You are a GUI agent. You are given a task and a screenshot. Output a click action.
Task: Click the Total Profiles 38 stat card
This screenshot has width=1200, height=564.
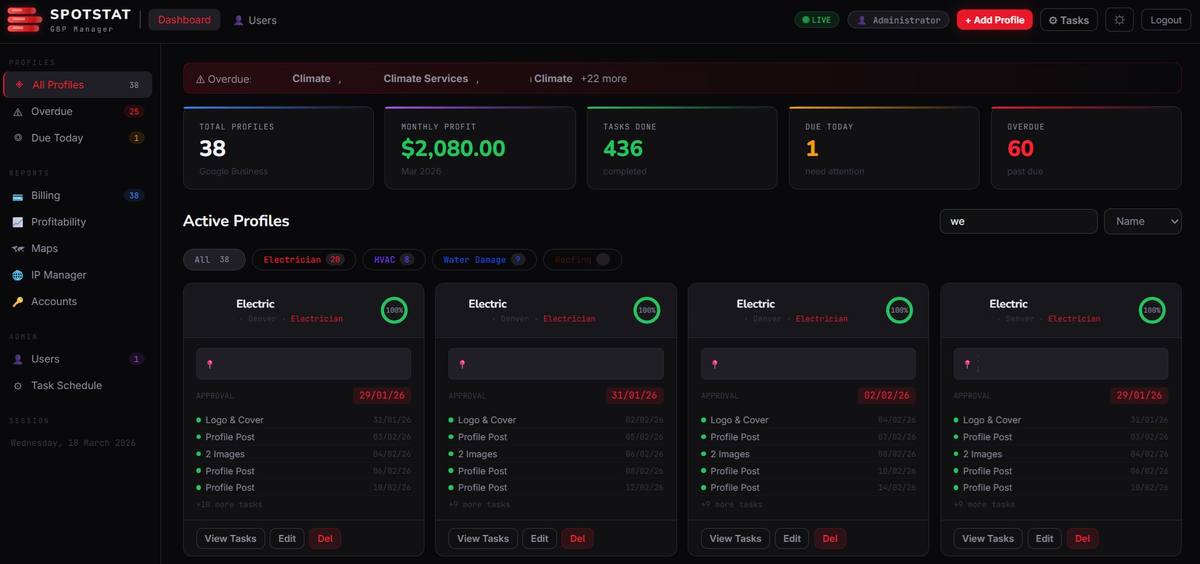277,148
